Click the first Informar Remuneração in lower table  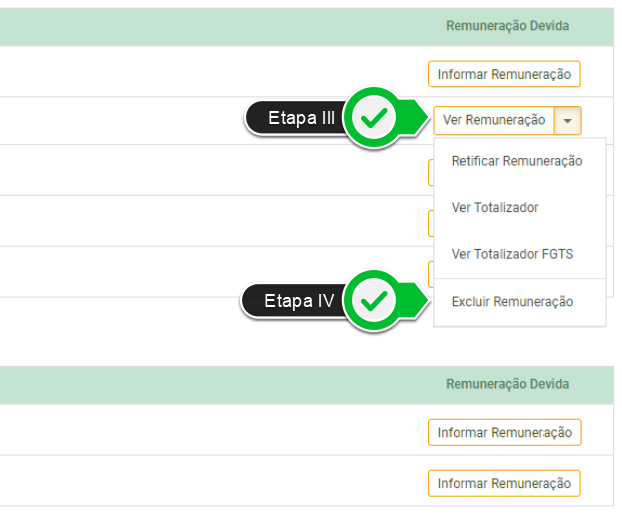[x=504, y=433]
